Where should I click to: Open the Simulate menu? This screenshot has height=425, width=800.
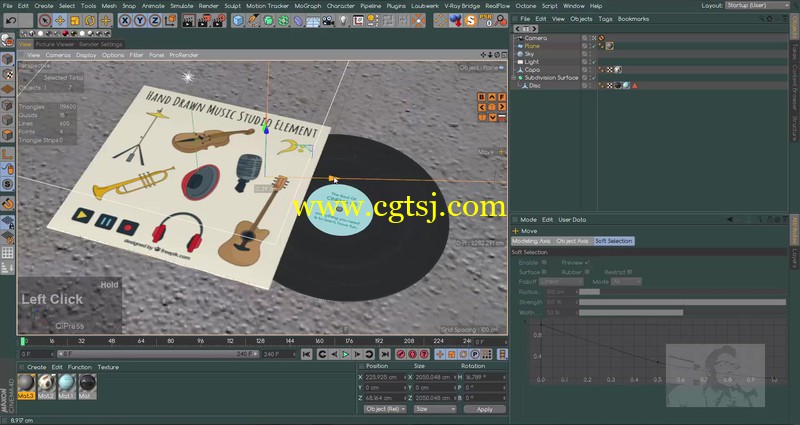[x=181, y=6]
